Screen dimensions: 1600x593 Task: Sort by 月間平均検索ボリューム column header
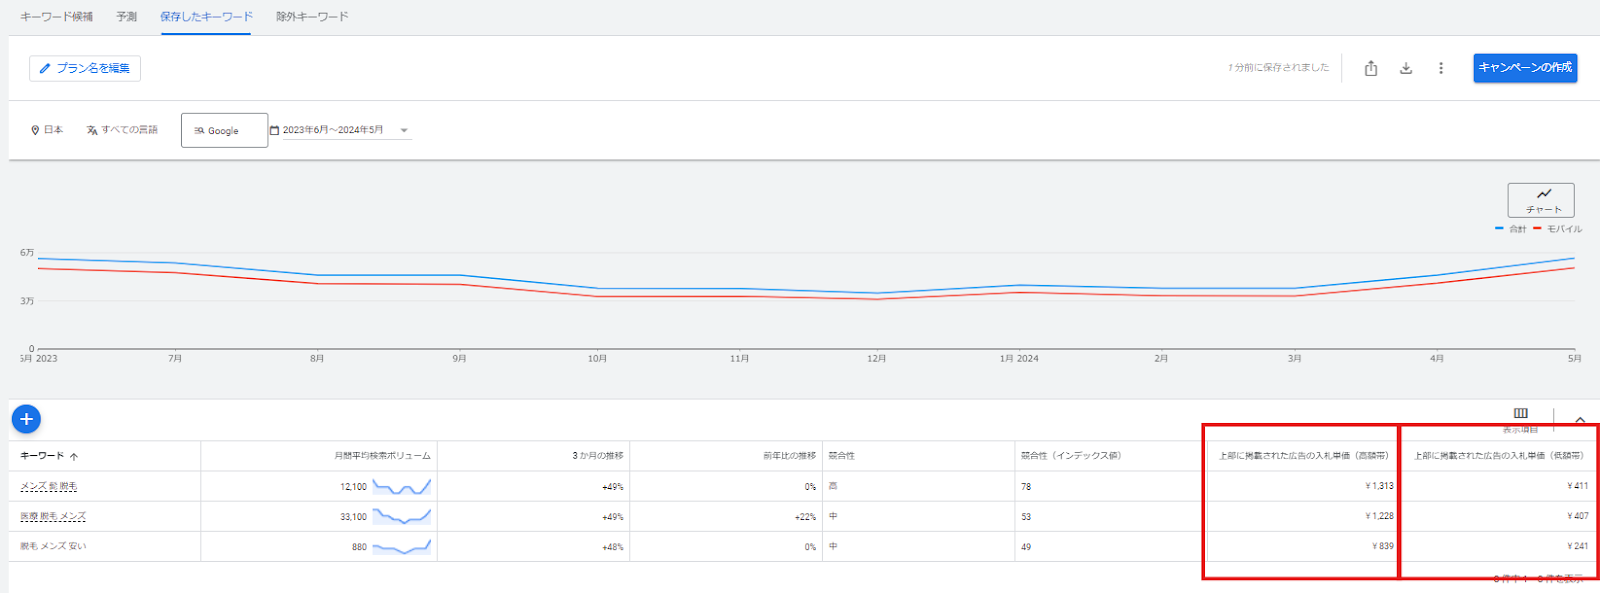click(x=382, y=456)
